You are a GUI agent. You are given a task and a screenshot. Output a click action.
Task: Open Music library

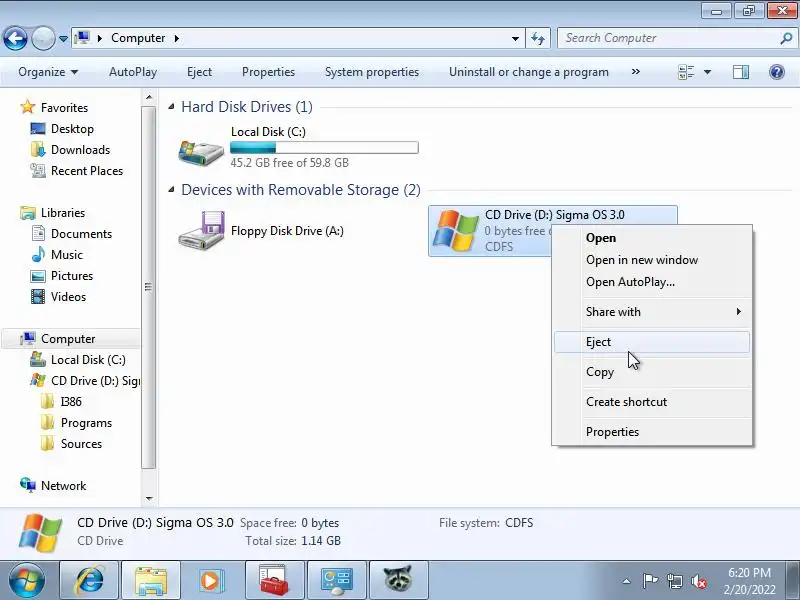[66, 254]
